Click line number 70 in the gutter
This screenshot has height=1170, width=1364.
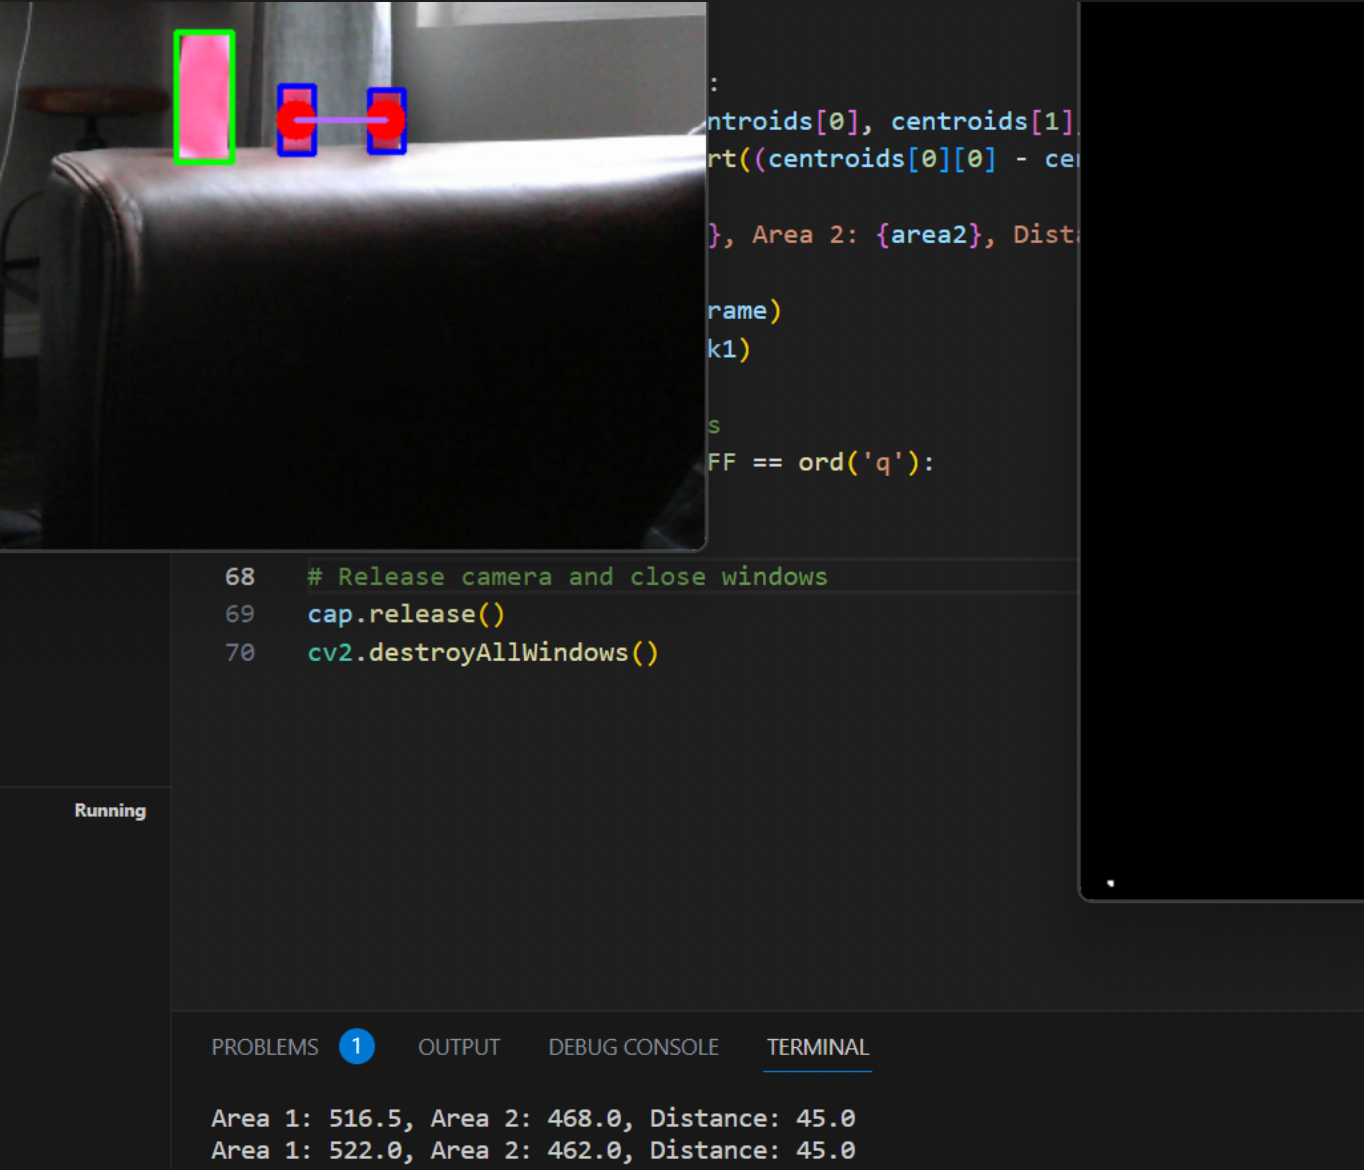click(240, 653)
